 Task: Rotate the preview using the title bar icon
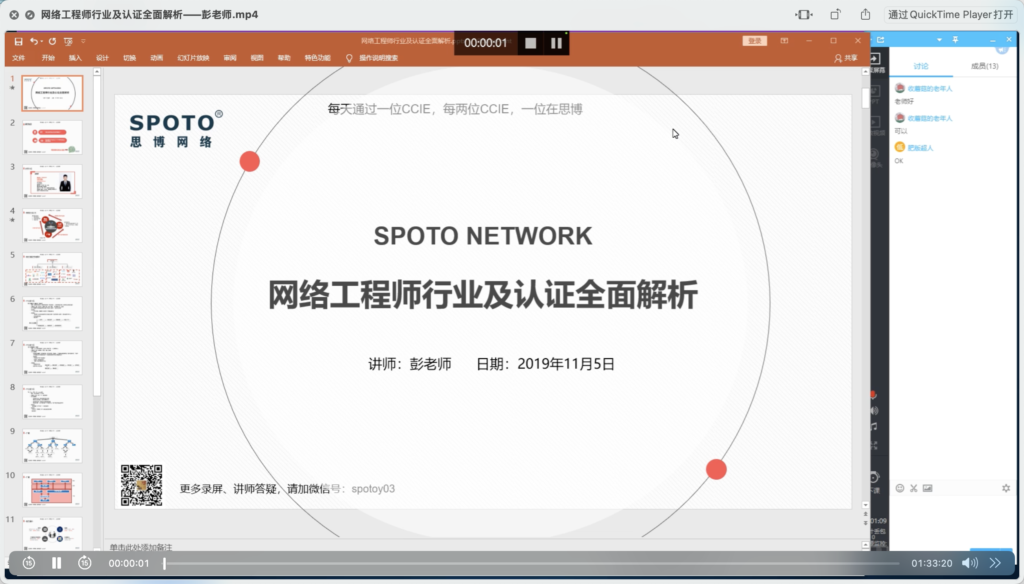(x=835, y=14)
